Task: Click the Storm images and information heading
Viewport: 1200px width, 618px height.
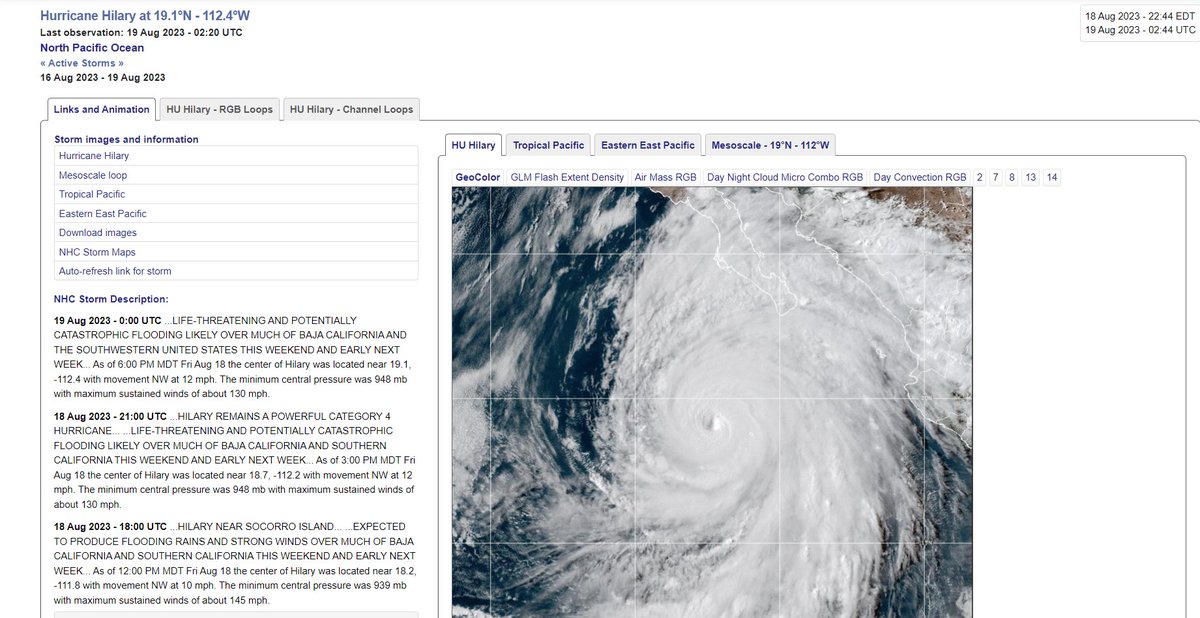Action: (x=126, y=139)
